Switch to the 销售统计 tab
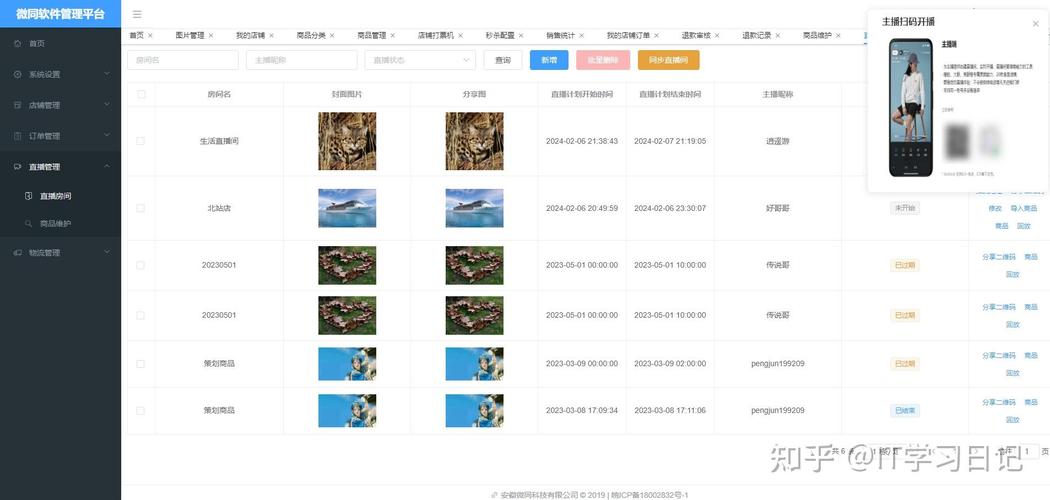This screenshot has width=1050, height=500. [560, 35]
